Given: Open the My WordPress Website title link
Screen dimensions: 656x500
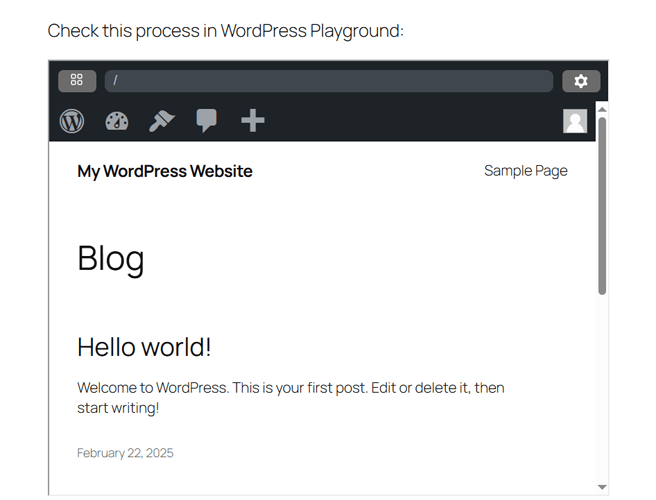Looking at the screenshot, I should (165, 171).
